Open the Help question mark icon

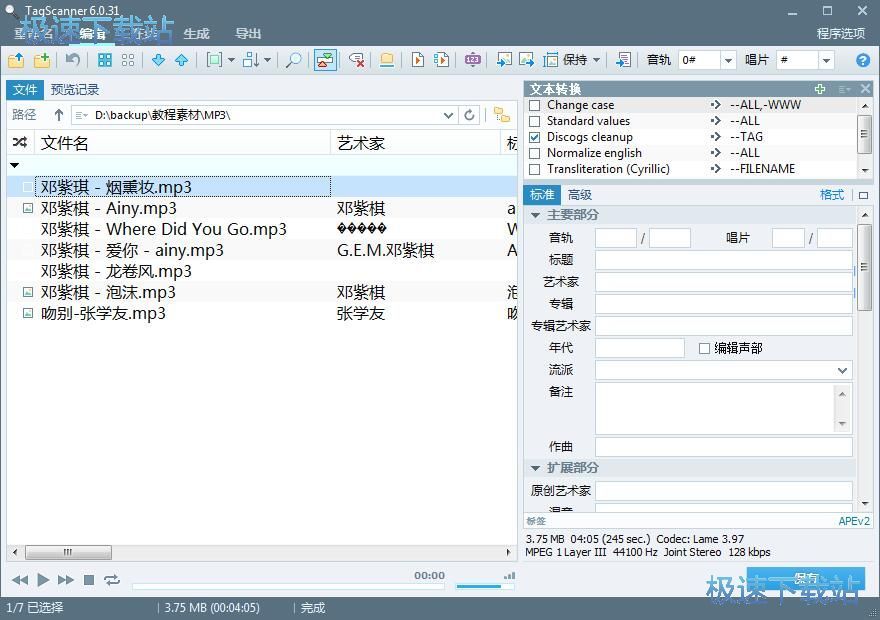[863, 60]
